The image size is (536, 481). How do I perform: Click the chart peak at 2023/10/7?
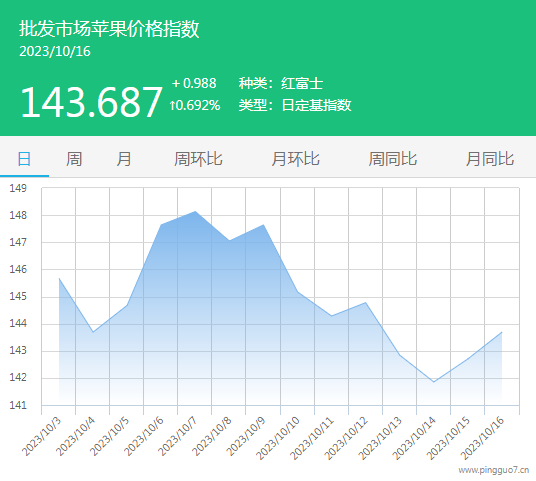195,211
